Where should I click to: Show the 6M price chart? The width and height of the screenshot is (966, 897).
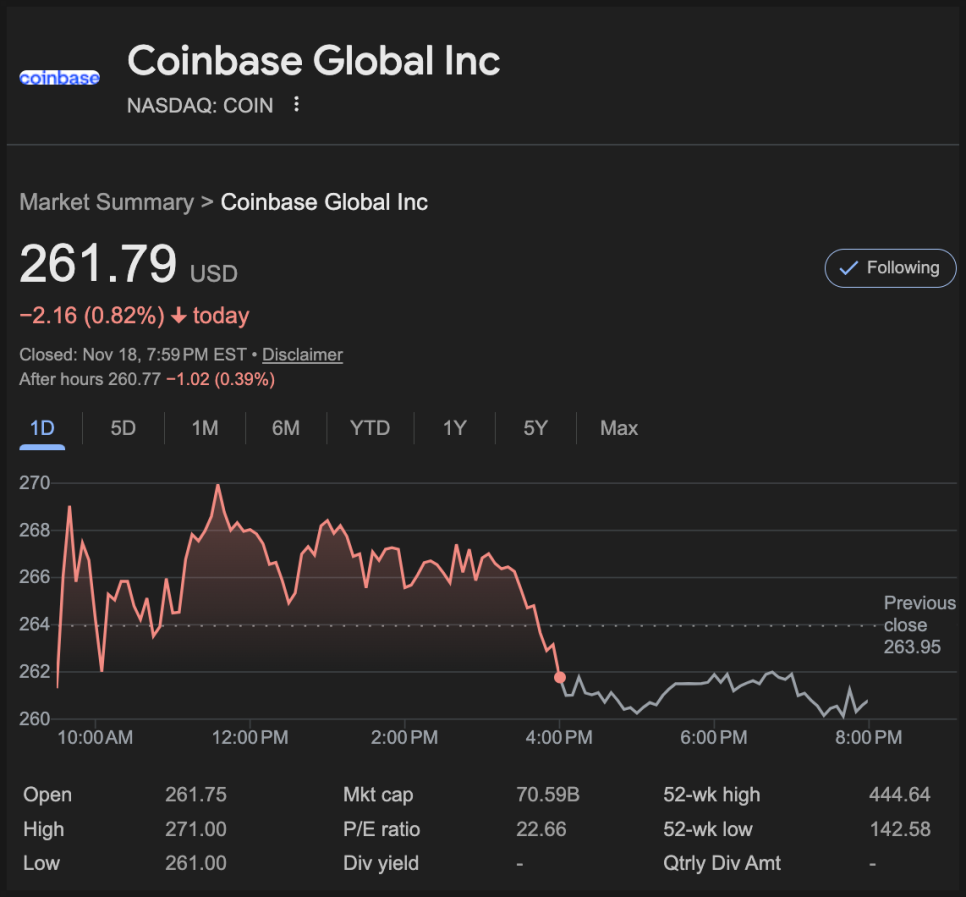click(x=286, y=428)
